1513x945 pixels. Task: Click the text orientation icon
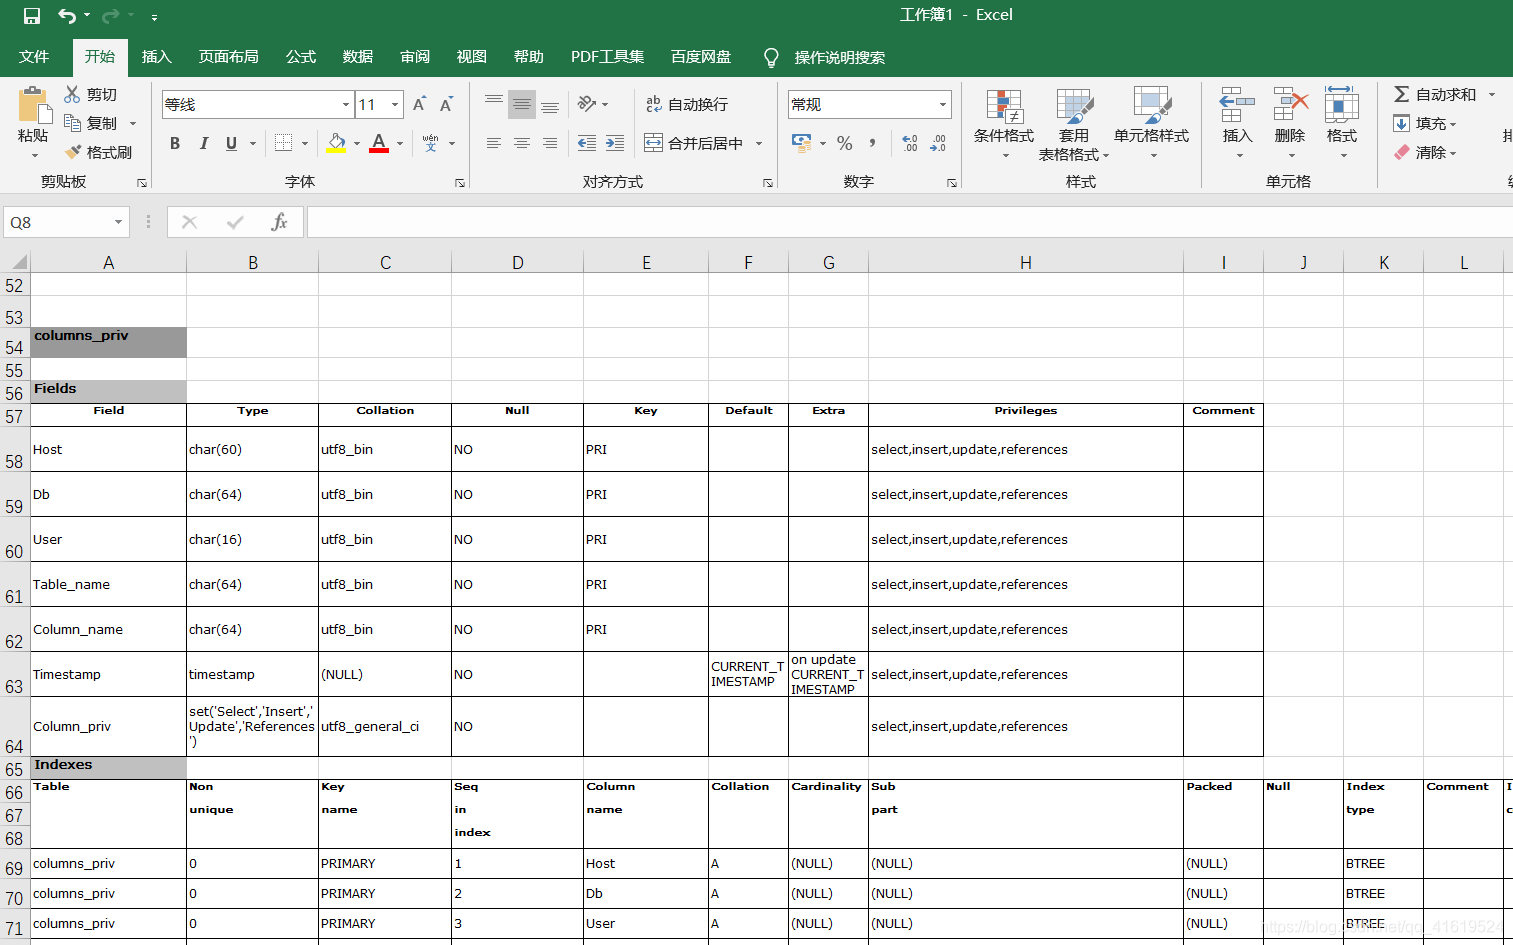[x=587, y=104]
